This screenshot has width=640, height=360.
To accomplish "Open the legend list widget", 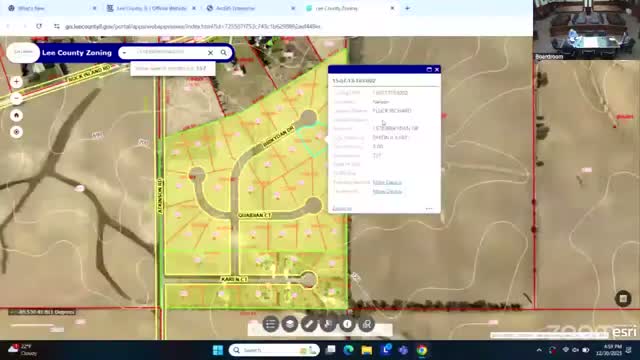I will (x=270, y=324).
